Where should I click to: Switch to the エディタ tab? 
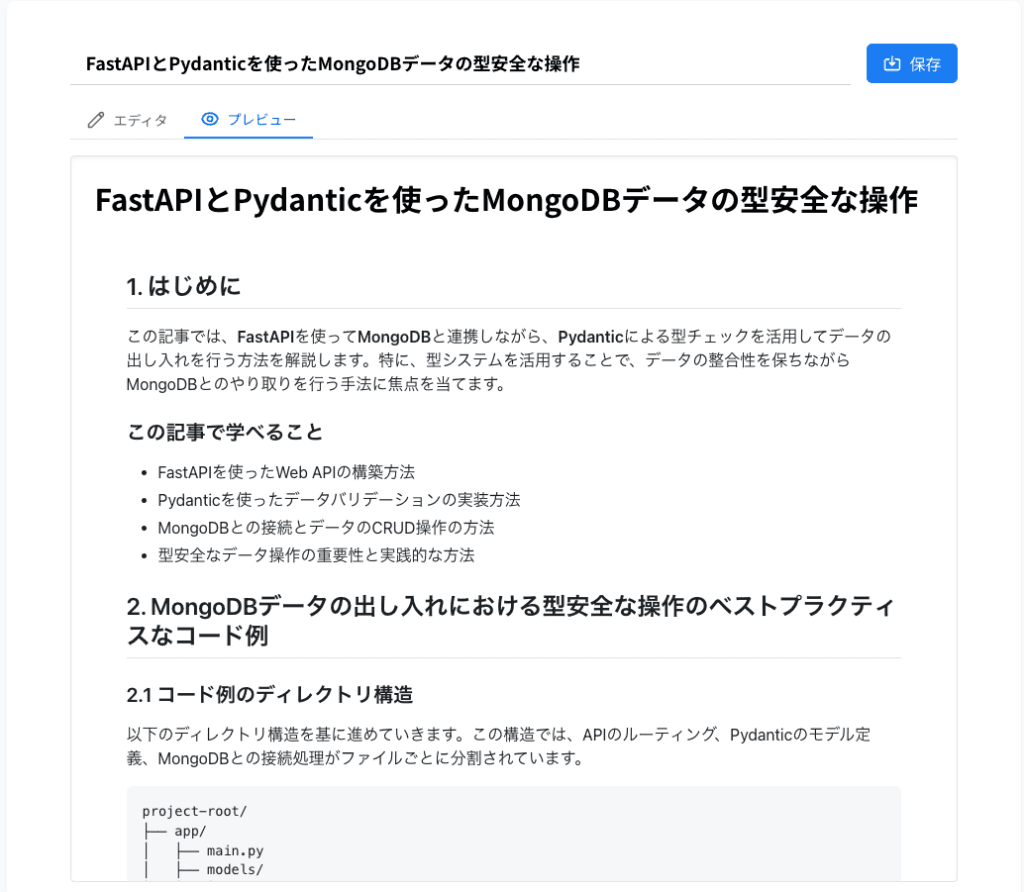[127, 120]
